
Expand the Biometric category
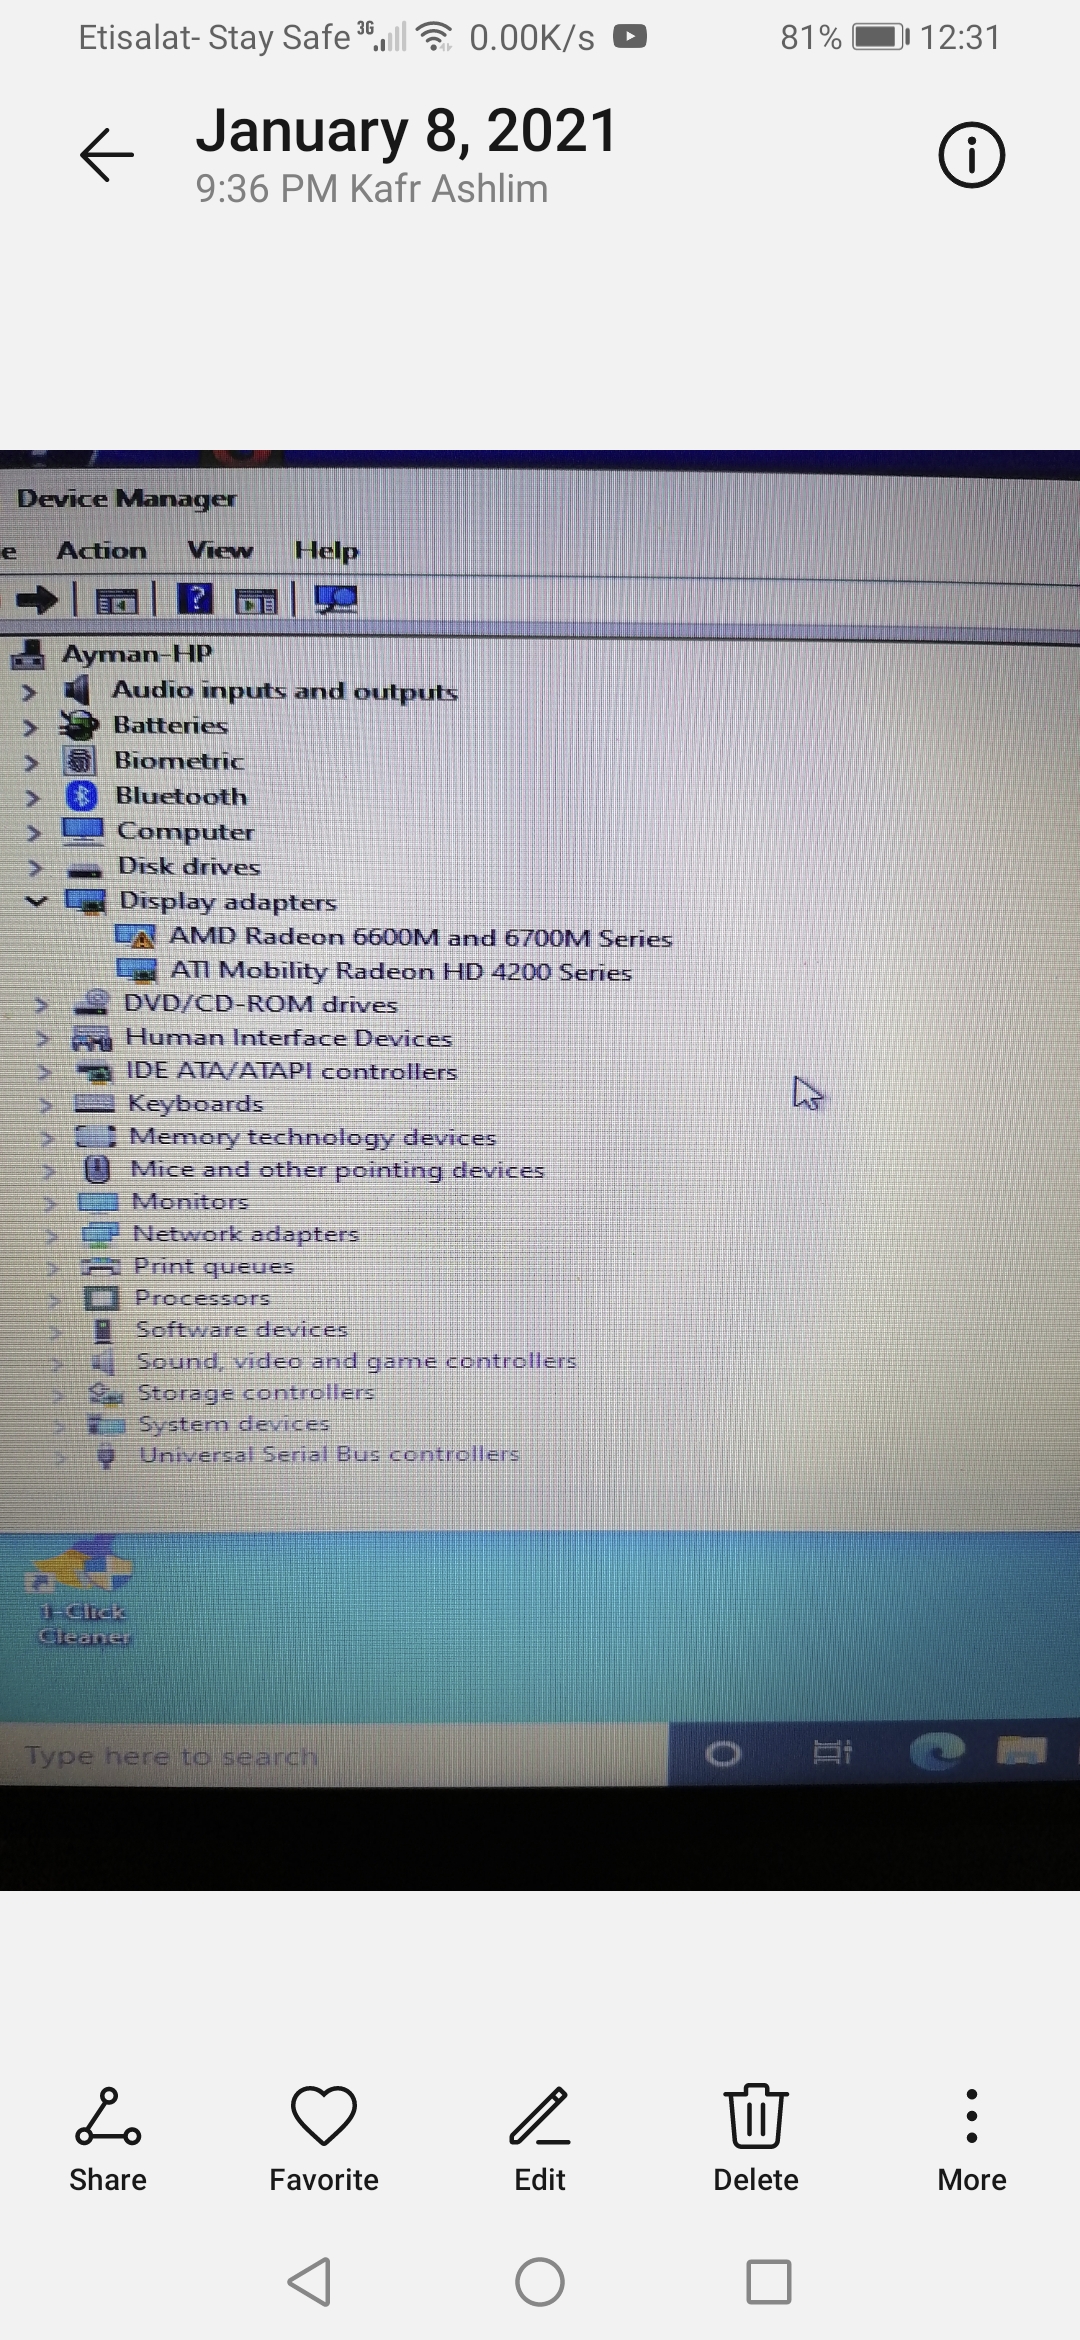click(x=31, y=762)
